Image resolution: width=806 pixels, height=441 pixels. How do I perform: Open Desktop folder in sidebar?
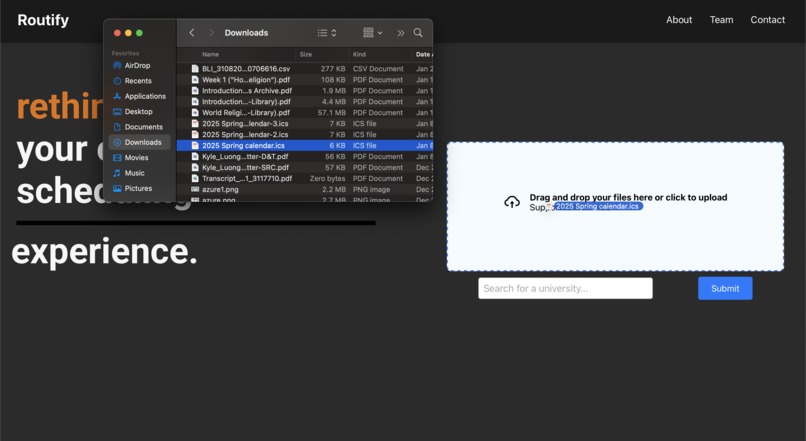pyautogui.click(x=137, y=112)
